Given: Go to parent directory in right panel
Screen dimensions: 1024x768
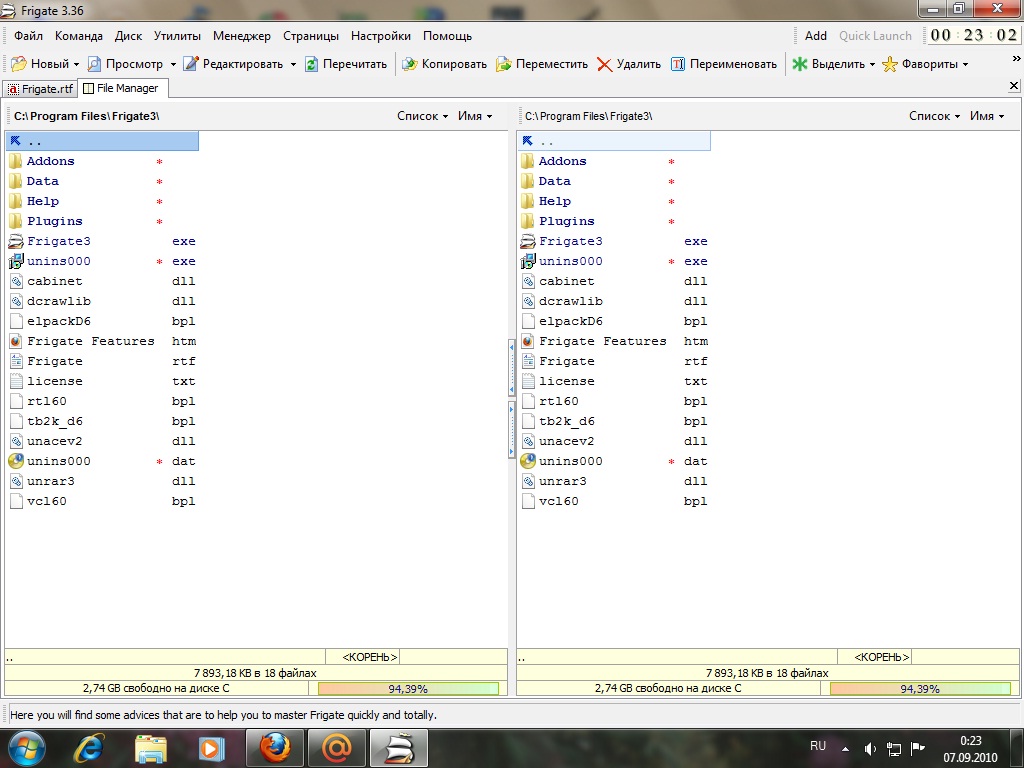Looking at the screenshot, I should point(546,141).
